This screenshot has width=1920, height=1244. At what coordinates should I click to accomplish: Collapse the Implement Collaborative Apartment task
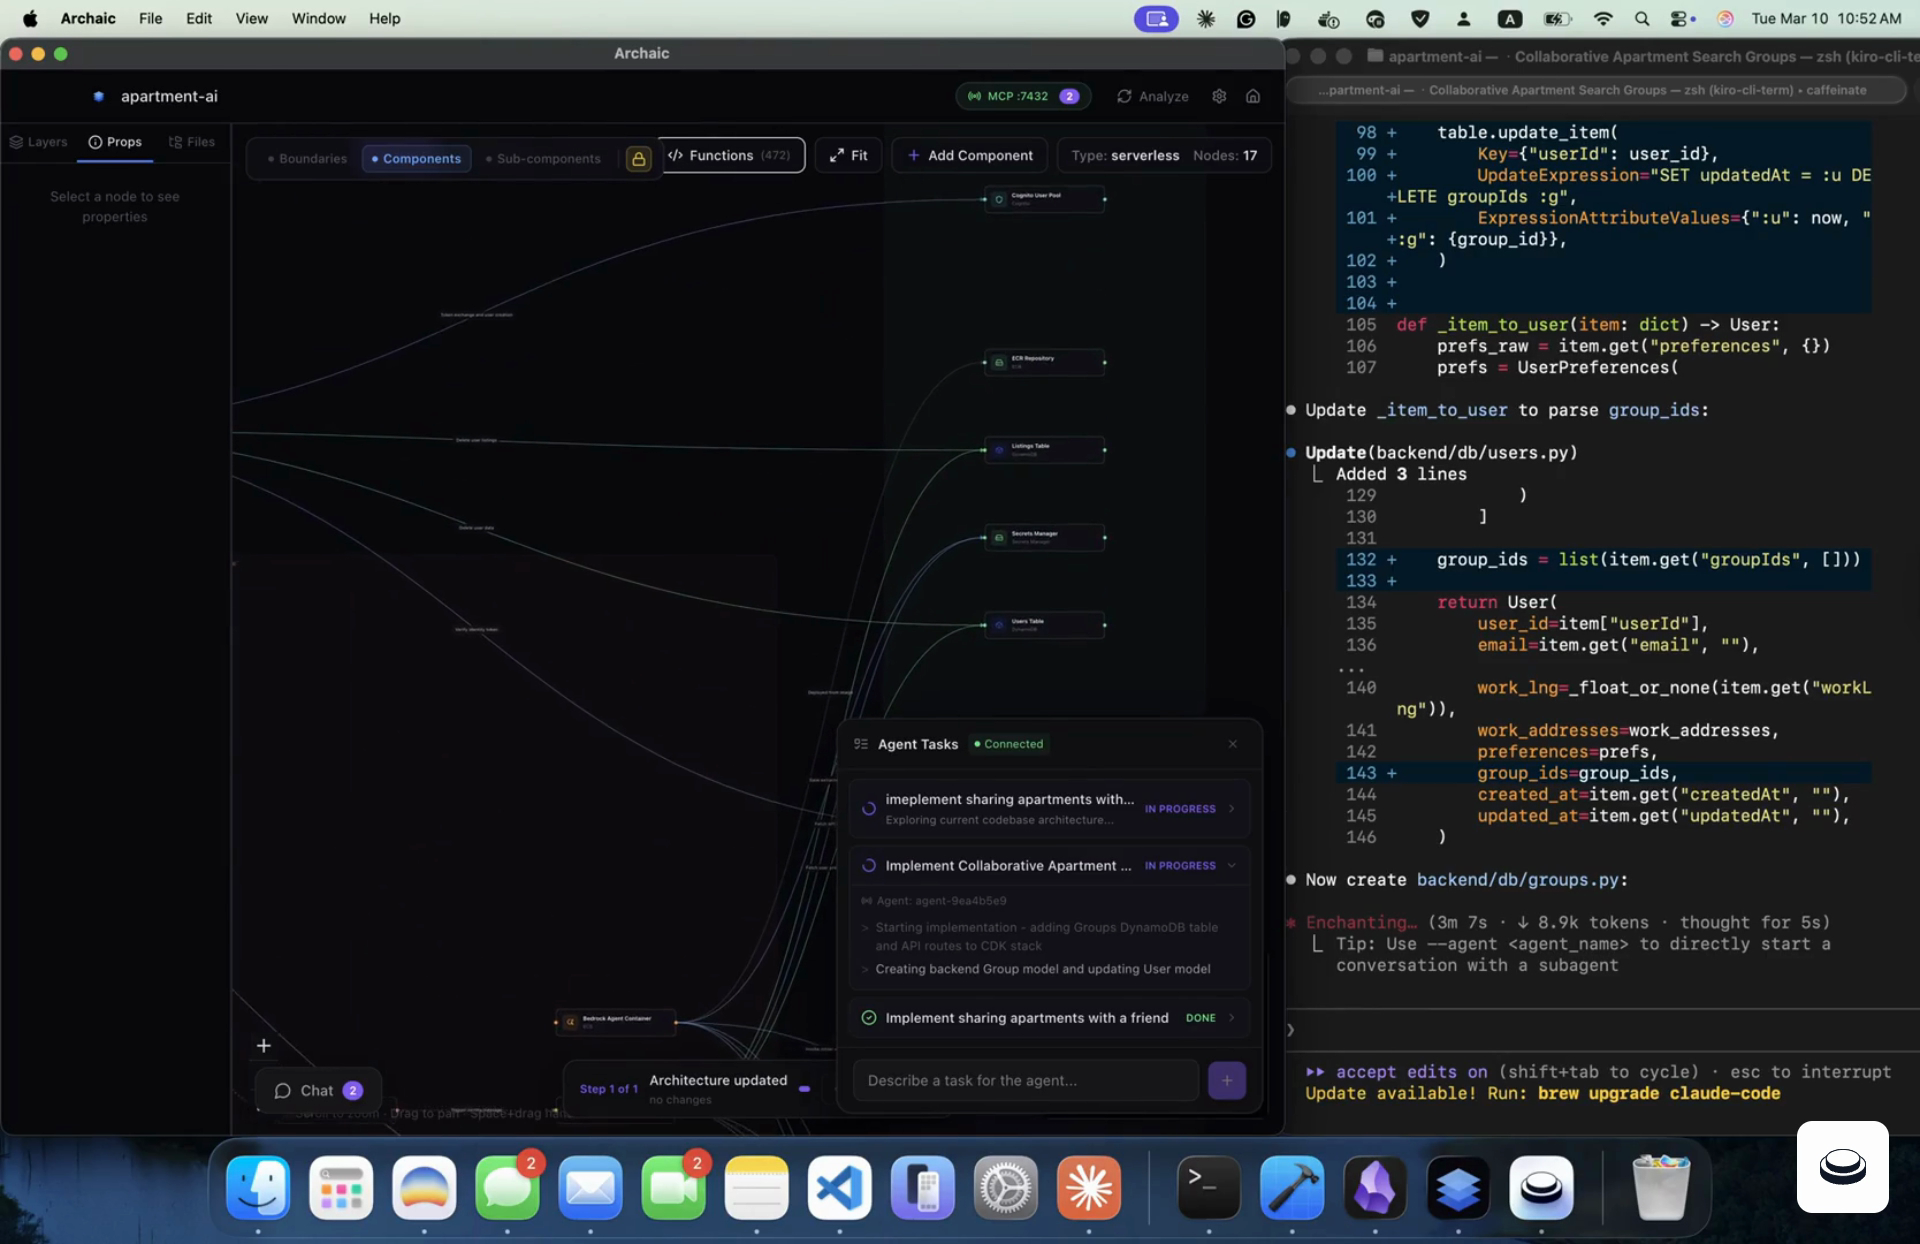click(1232, 866)
